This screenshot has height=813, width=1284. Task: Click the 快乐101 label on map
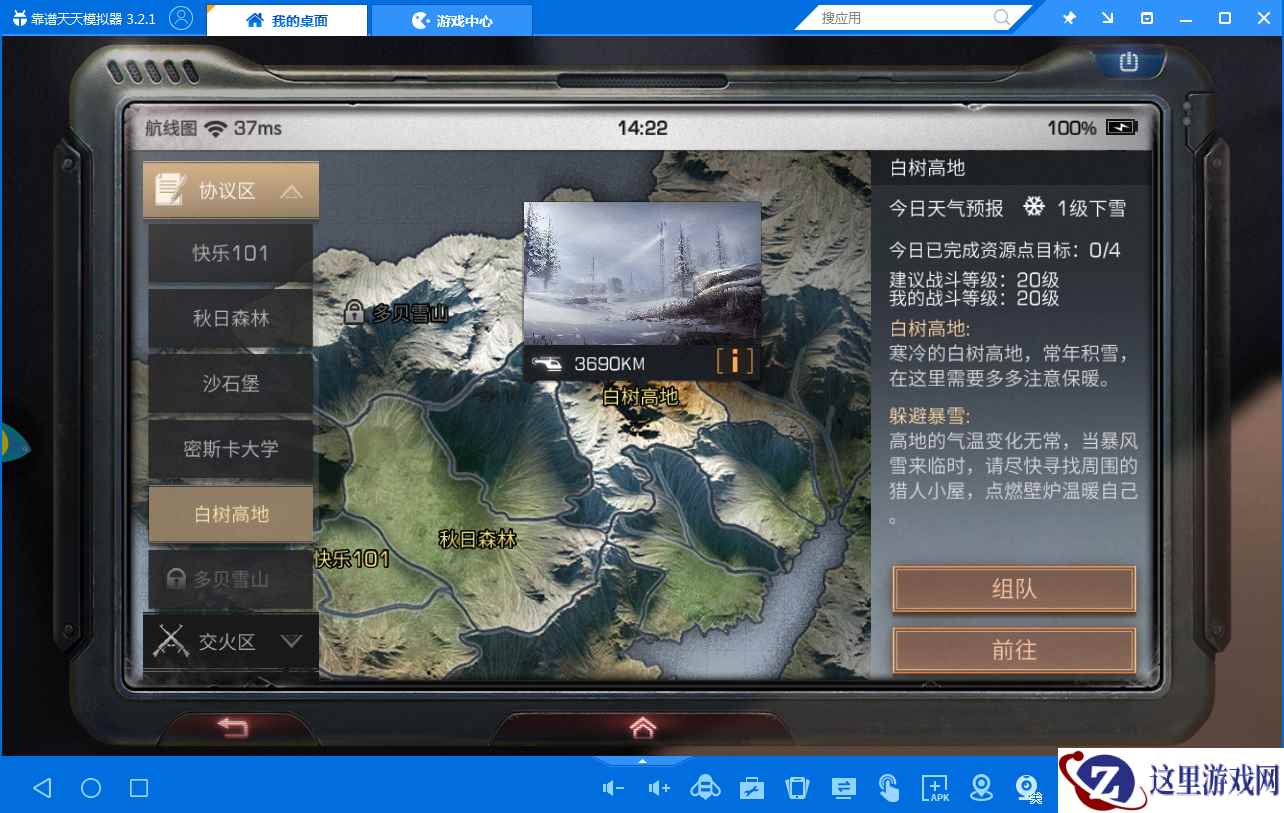click(352, 559)
